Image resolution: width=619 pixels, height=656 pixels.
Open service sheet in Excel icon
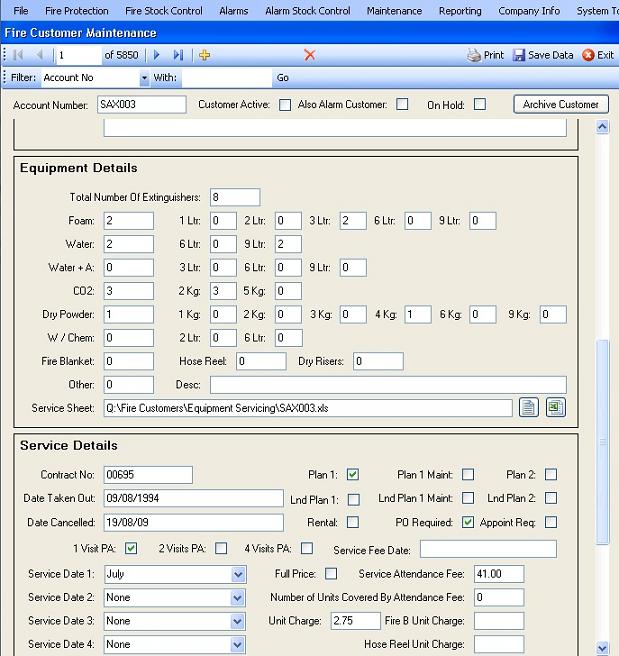556,407
